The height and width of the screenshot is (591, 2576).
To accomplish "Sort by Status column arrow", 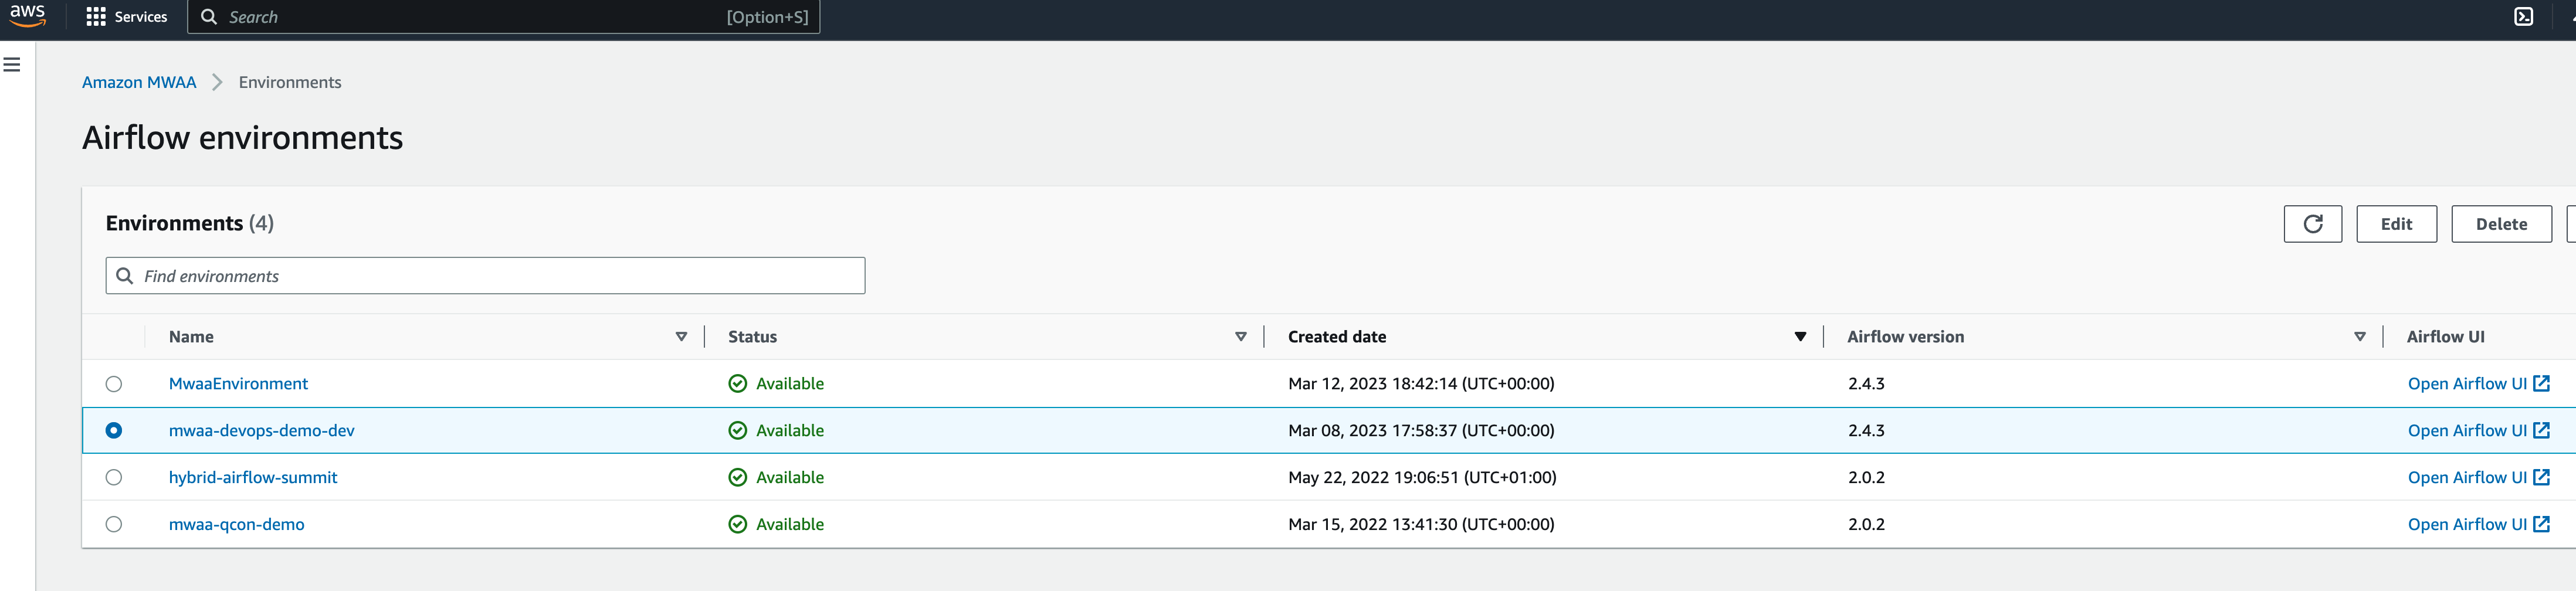I will point(1240,337).
